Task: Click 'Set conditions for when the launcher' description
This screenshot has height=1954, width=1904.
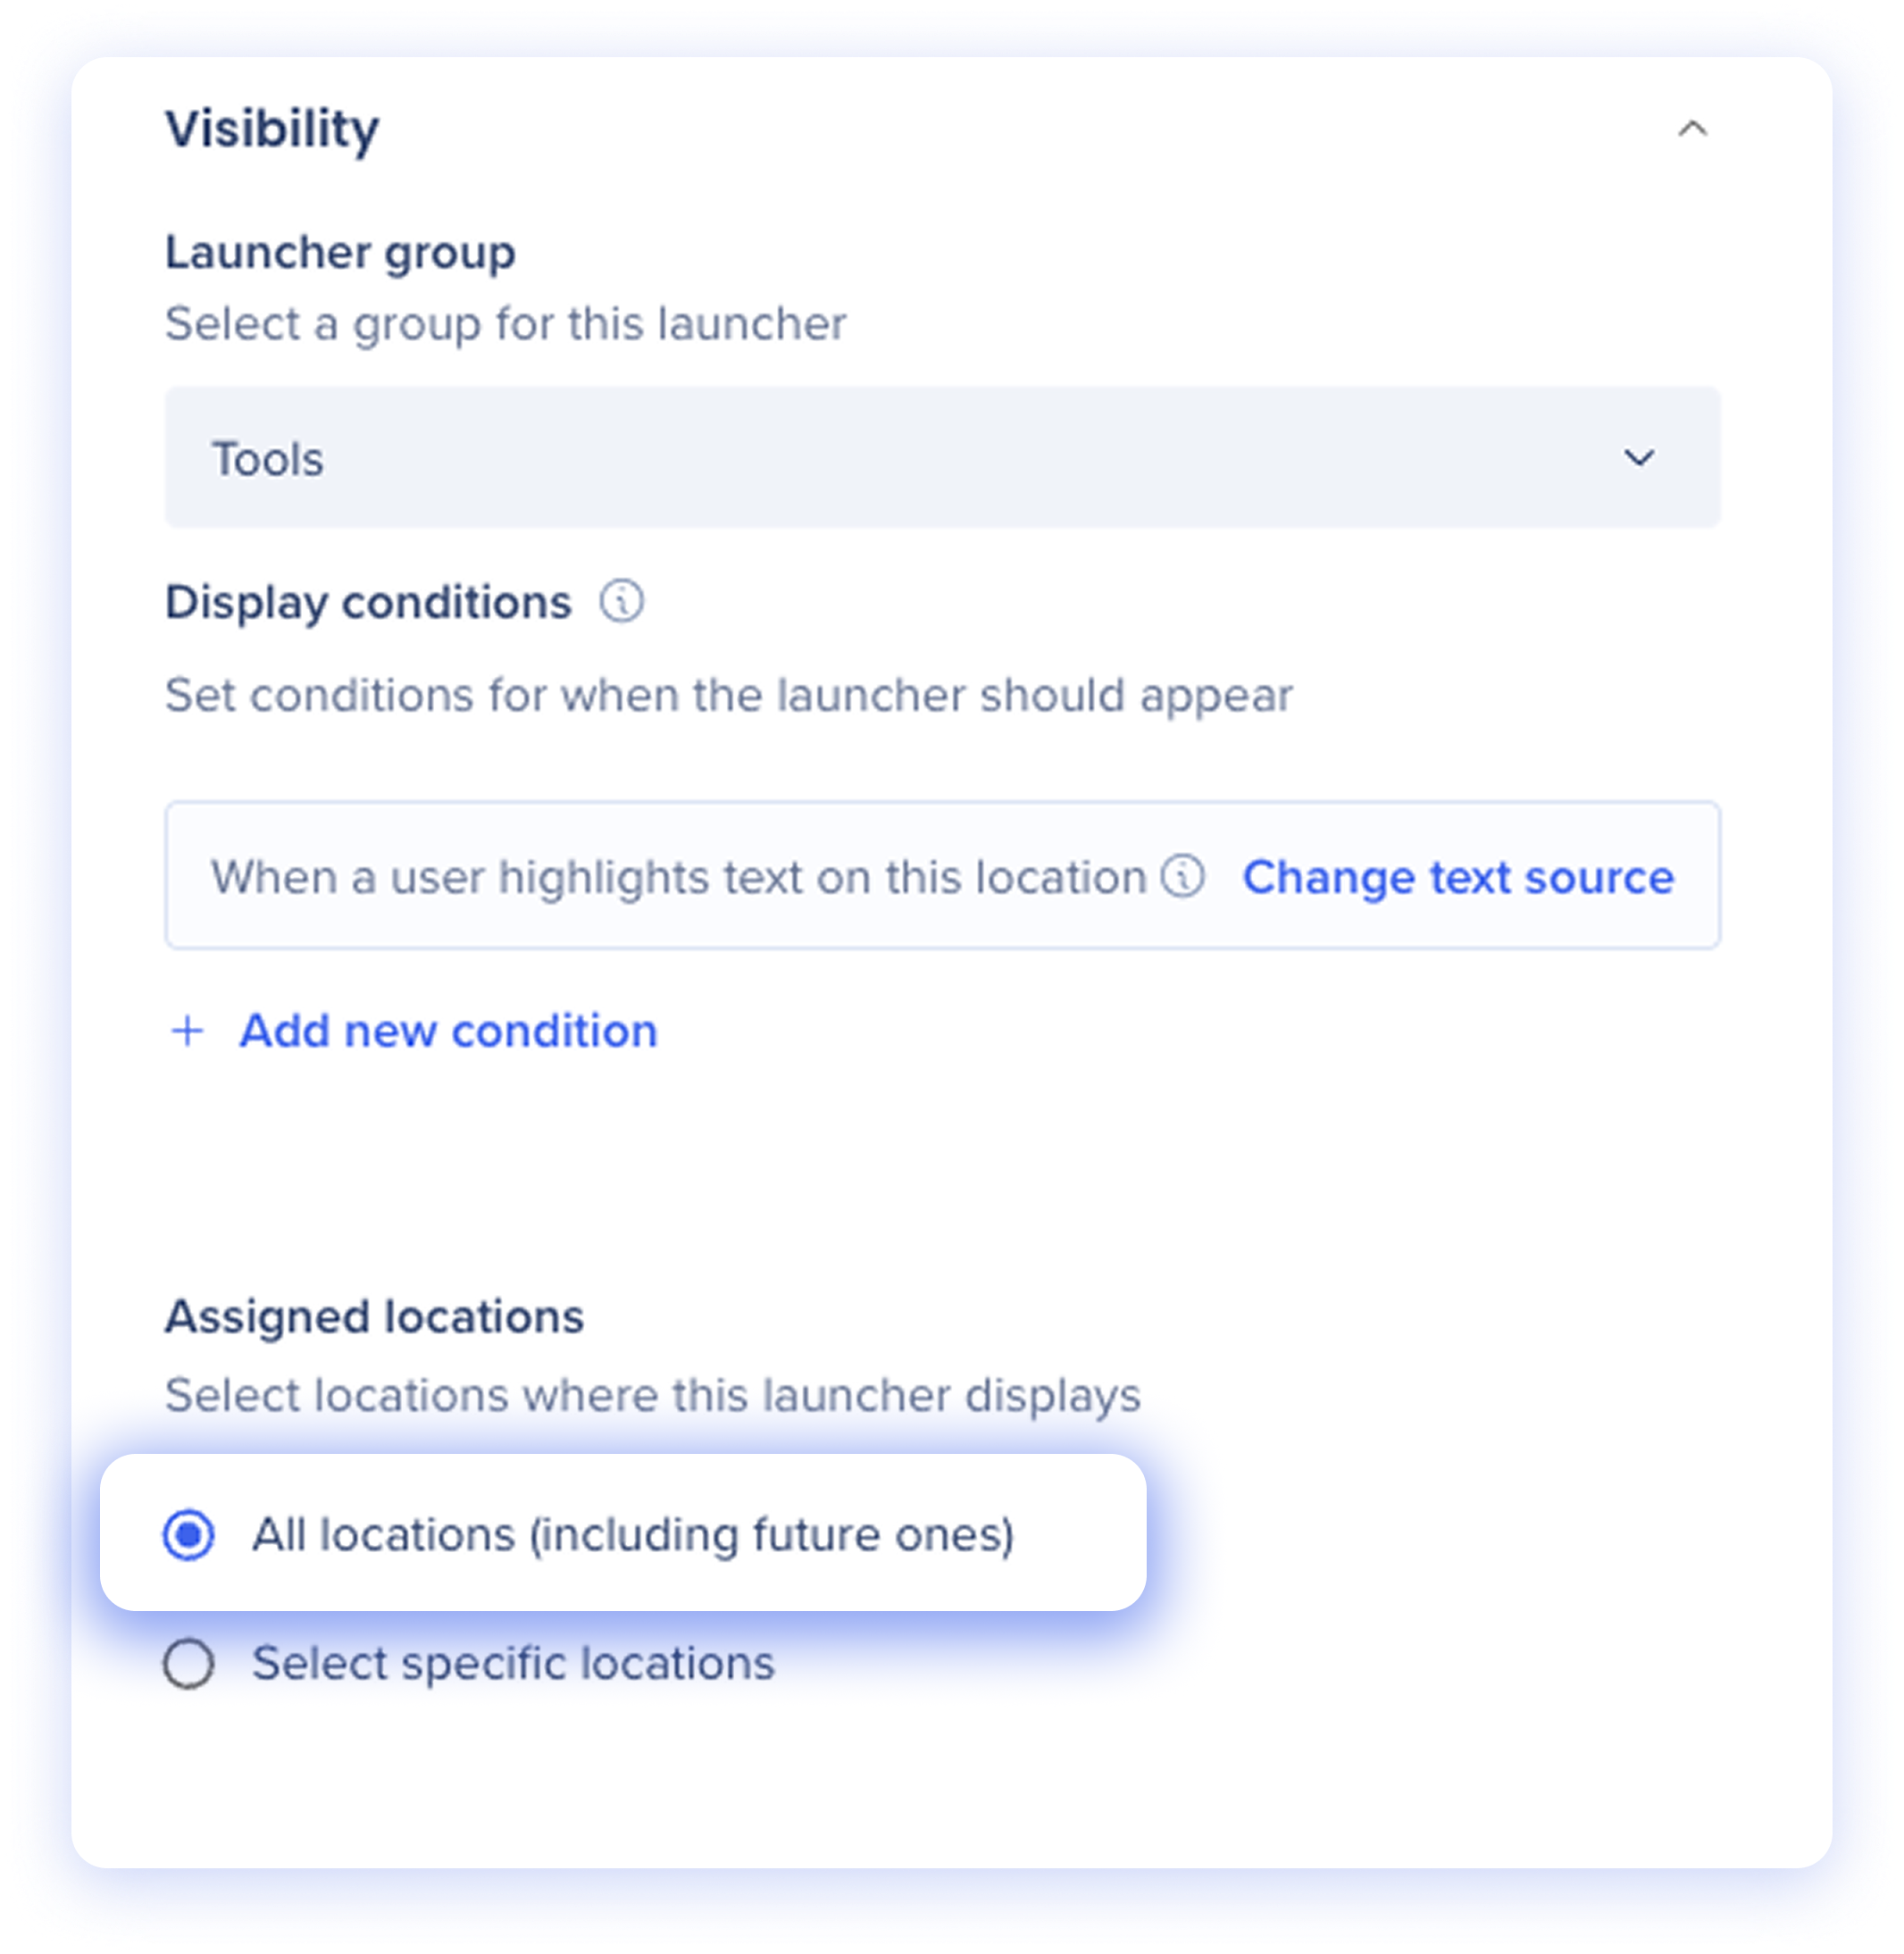Action: [729, 696]
